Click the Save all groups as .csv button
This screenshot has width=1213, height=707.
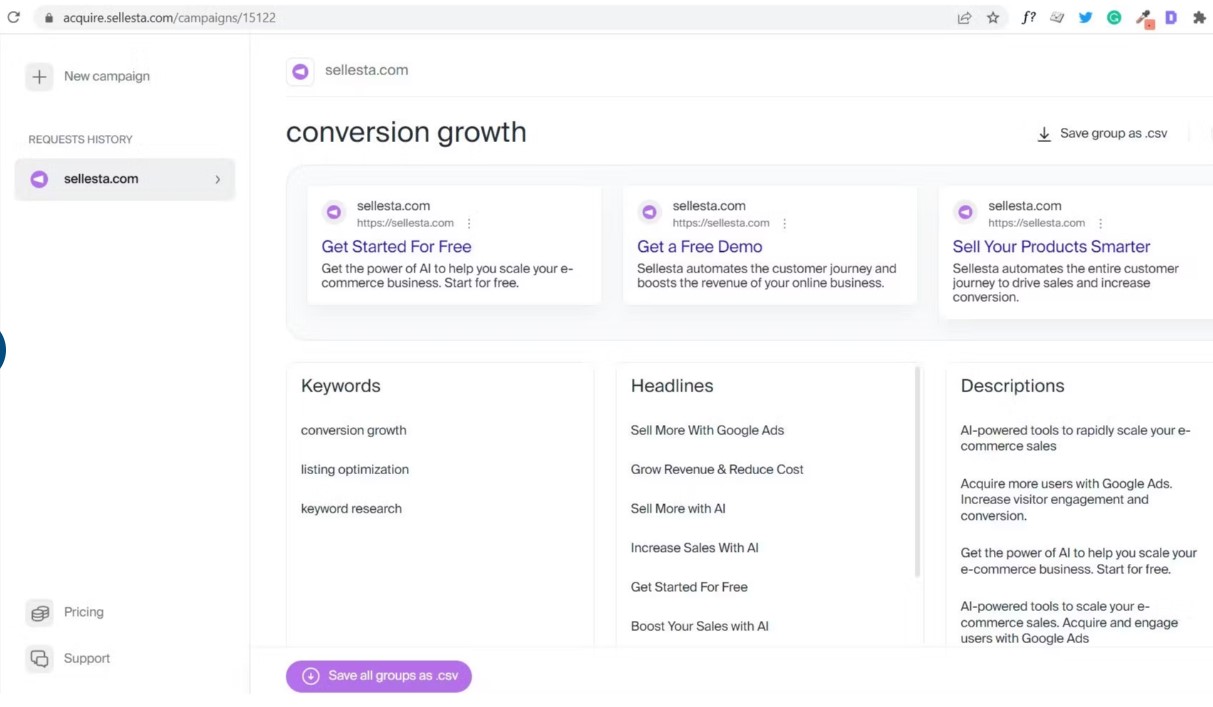click(379, 676)
